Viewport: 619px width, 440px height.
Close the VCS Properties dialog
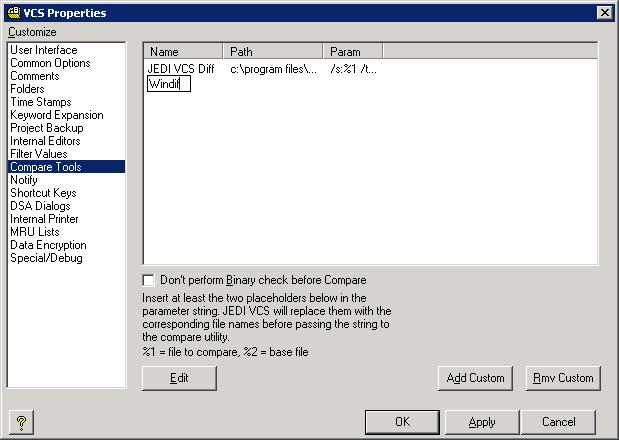pyautogui.click(x=604, y=13)
